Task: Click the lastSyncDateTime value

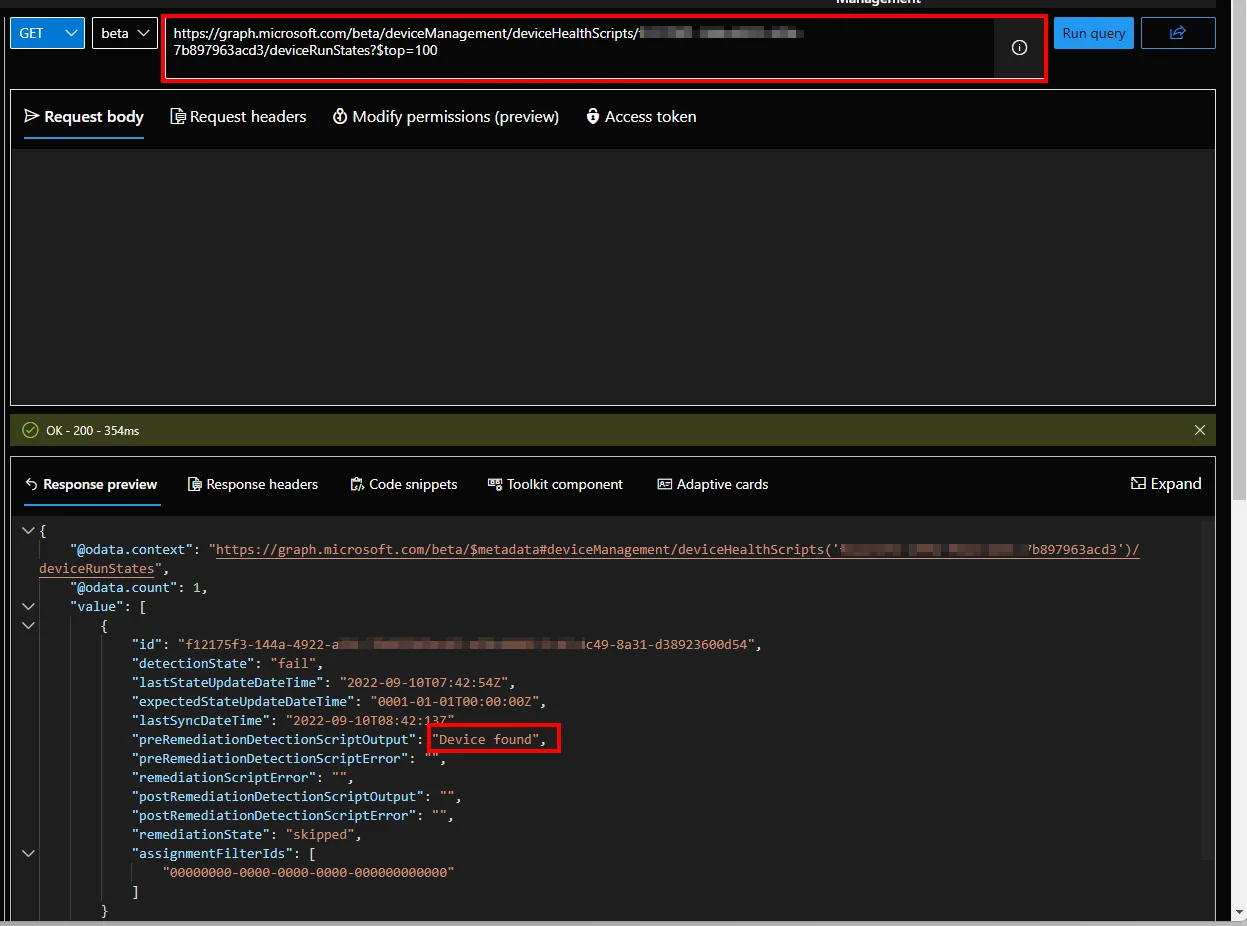Action: [370, 720]
